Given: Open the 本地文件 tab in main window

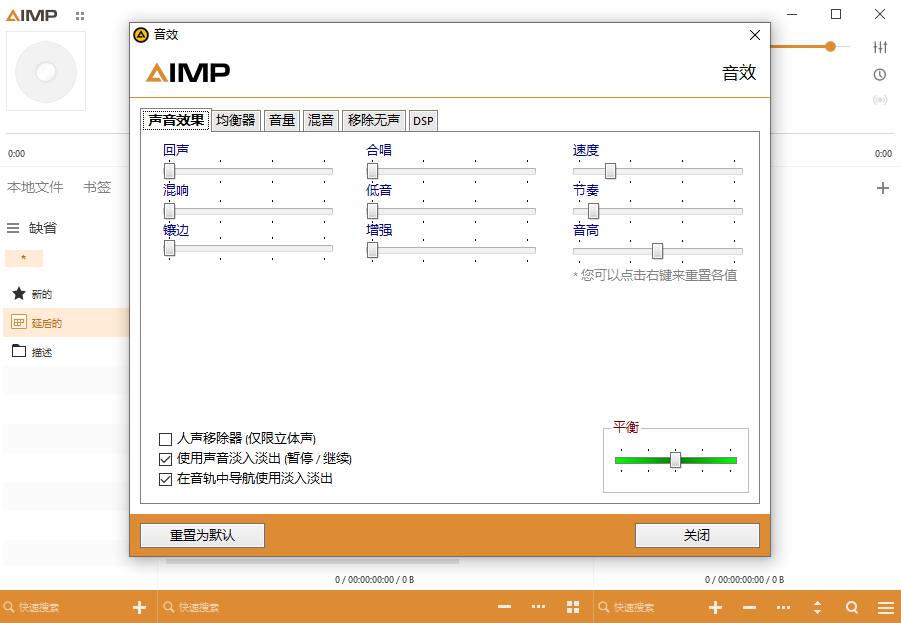Looking at the screenshot, I should tap(35, 187).
